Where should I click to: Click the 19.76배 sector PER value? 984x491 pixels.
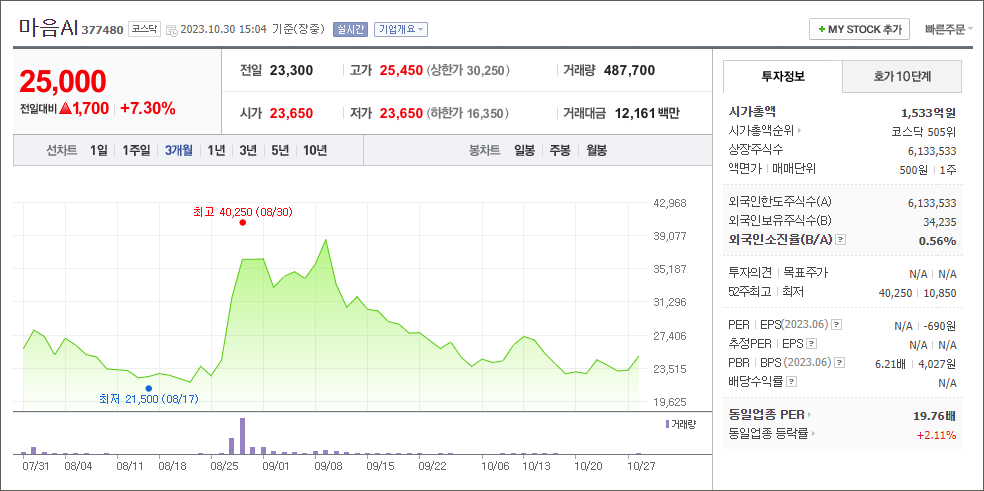point(934,416)
